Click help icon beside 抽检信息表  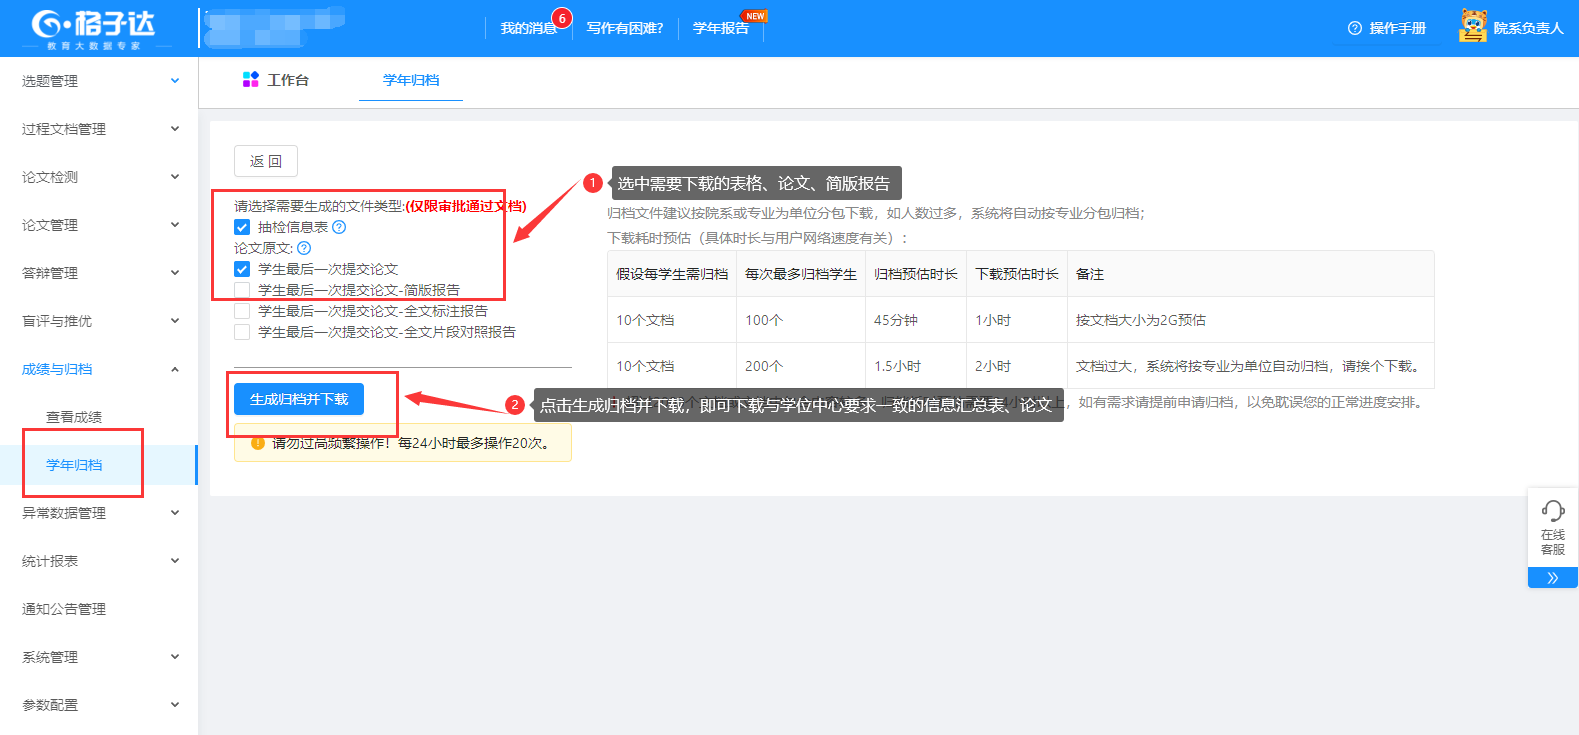pos(339,227)
